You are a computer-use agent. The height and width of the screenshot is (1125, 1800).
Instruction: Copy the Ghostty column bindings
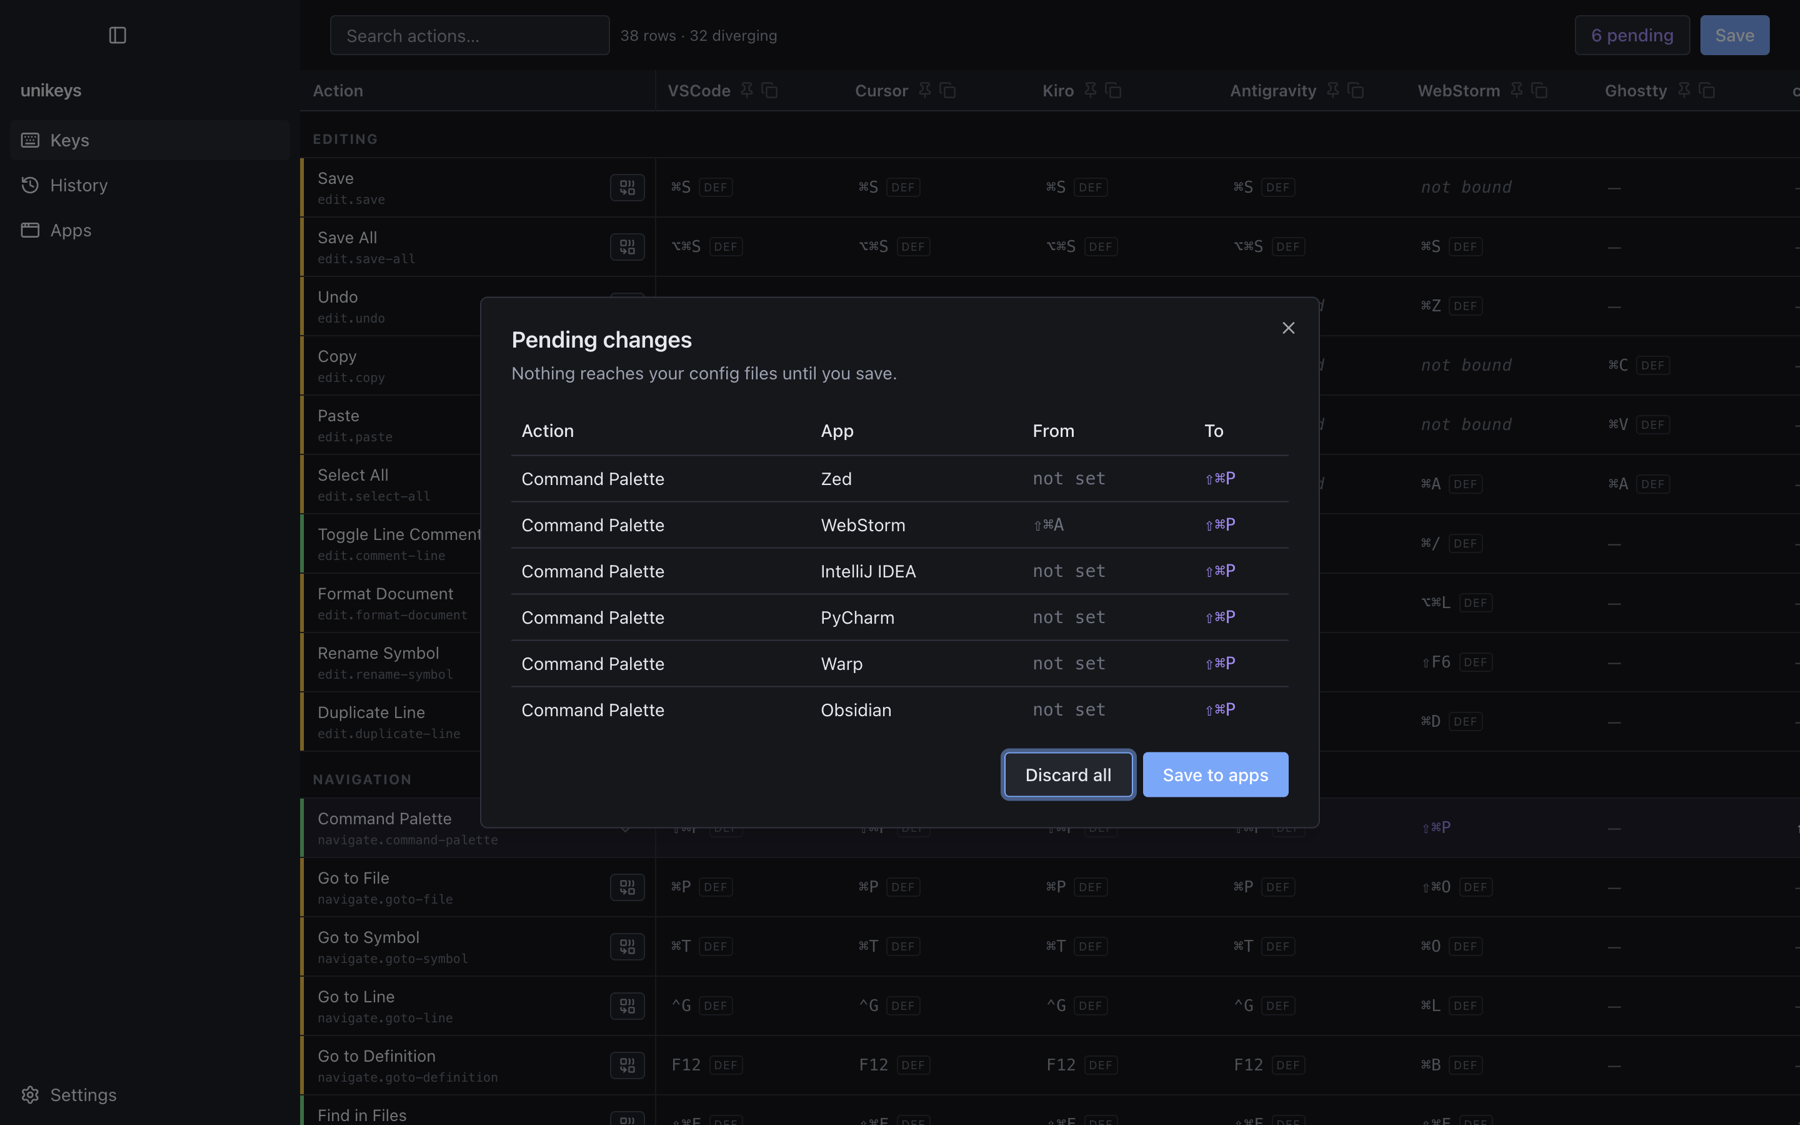[x=1707, y=90]
